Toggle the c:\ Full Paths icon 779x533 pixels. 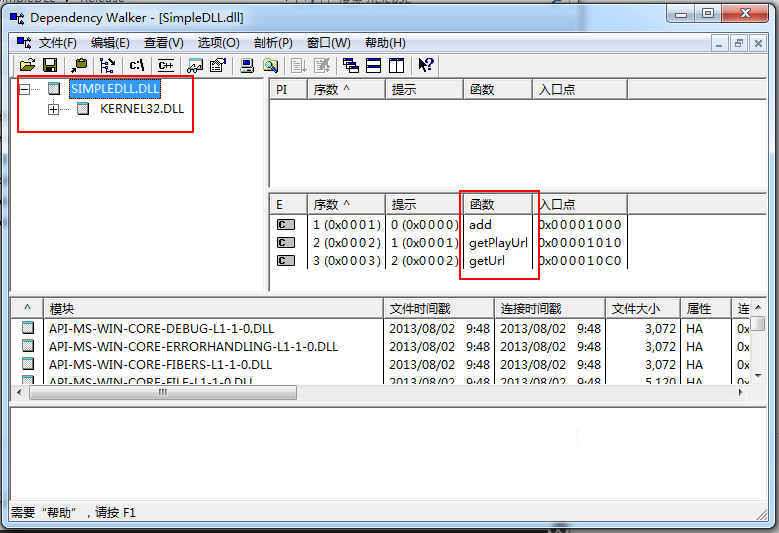click(x=137, y=65)
